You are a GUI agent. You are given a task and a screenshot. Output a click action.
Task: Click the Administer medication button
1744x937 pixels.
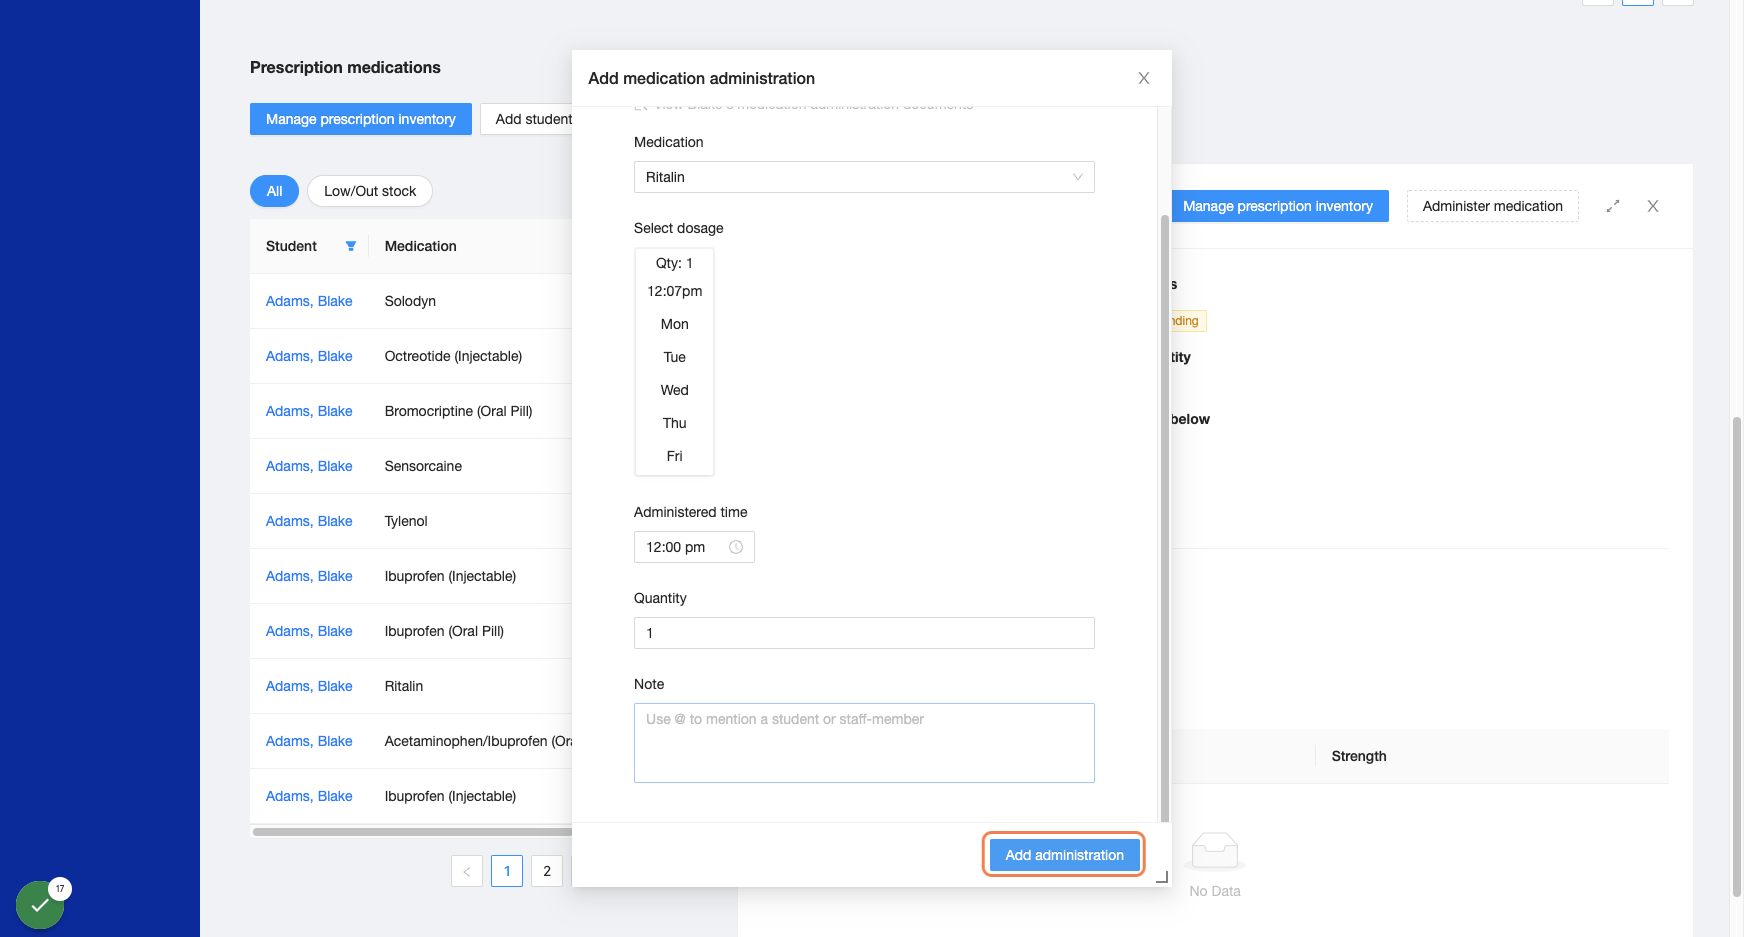point(1493,206)
